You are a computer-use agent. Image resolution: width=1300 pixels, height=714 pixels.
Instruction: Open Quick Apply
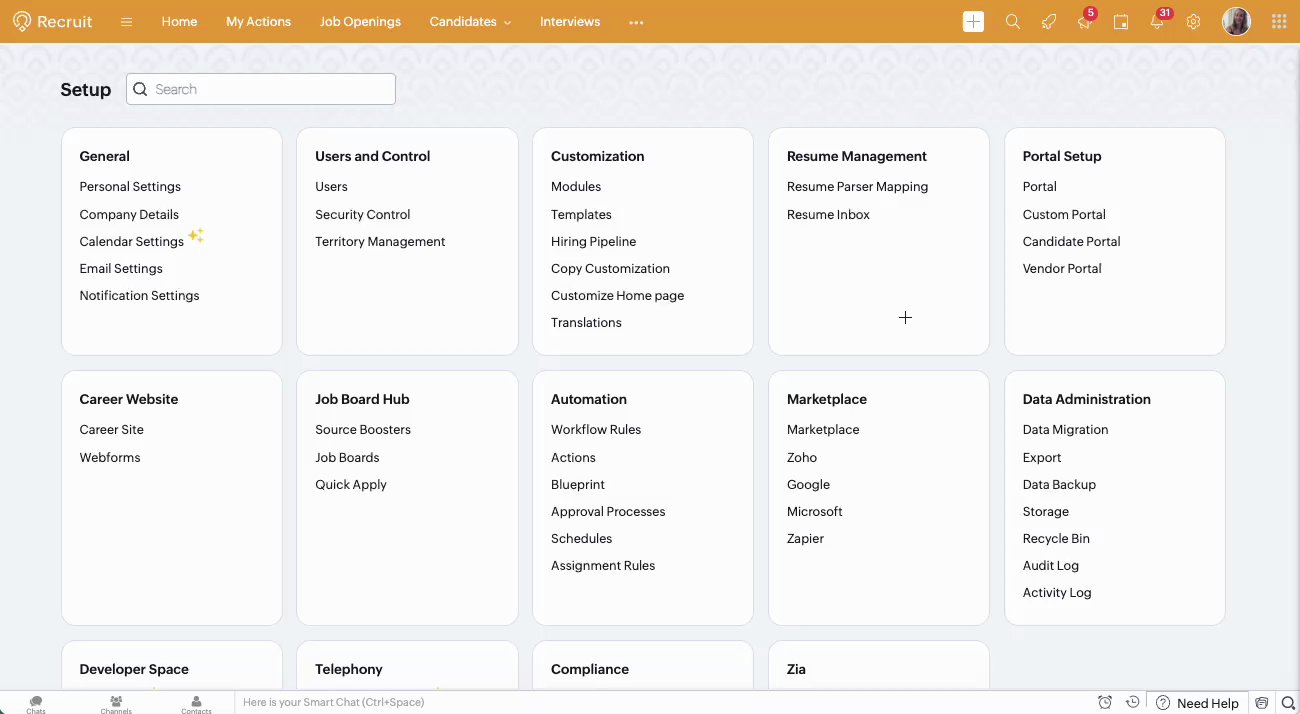point(351,485)
